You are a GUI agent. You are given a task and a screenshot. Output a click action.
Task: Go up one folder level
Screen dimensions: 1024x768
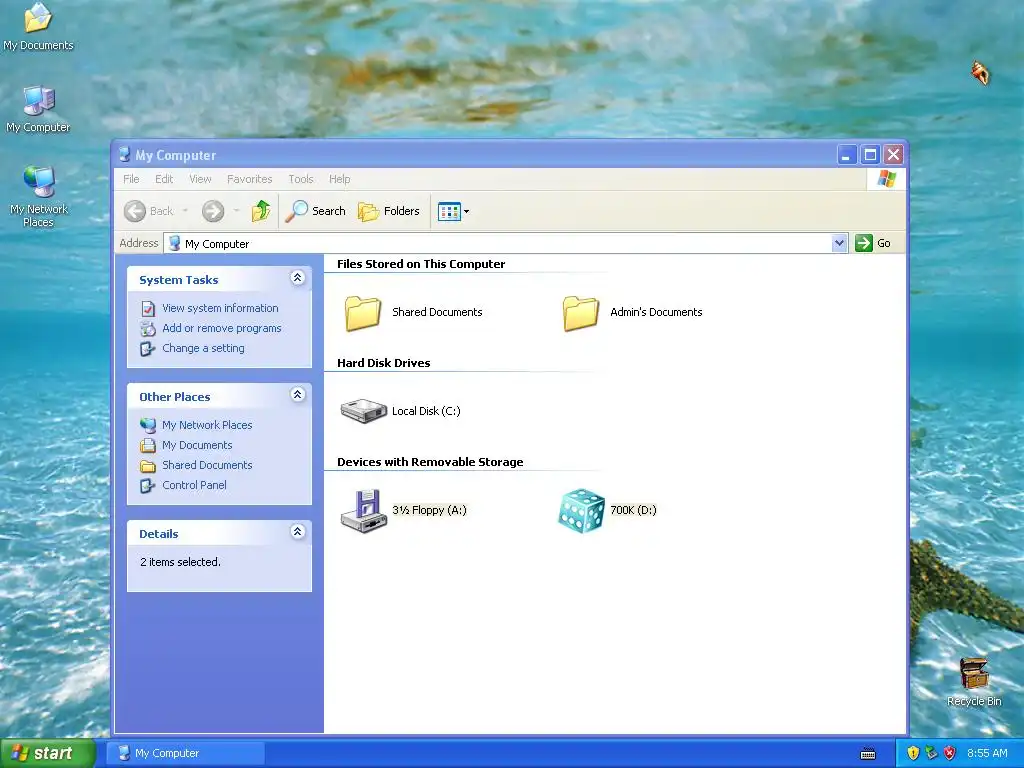tap(261, 211)
